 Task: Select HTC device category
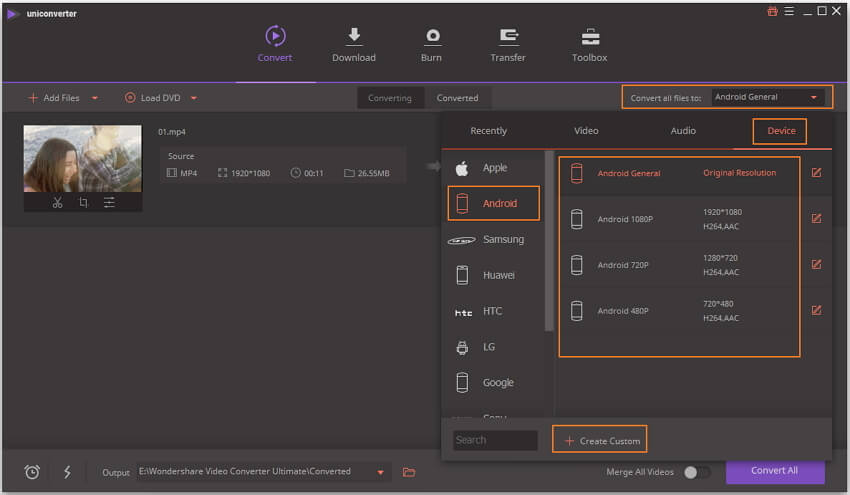tap(493, 311)
